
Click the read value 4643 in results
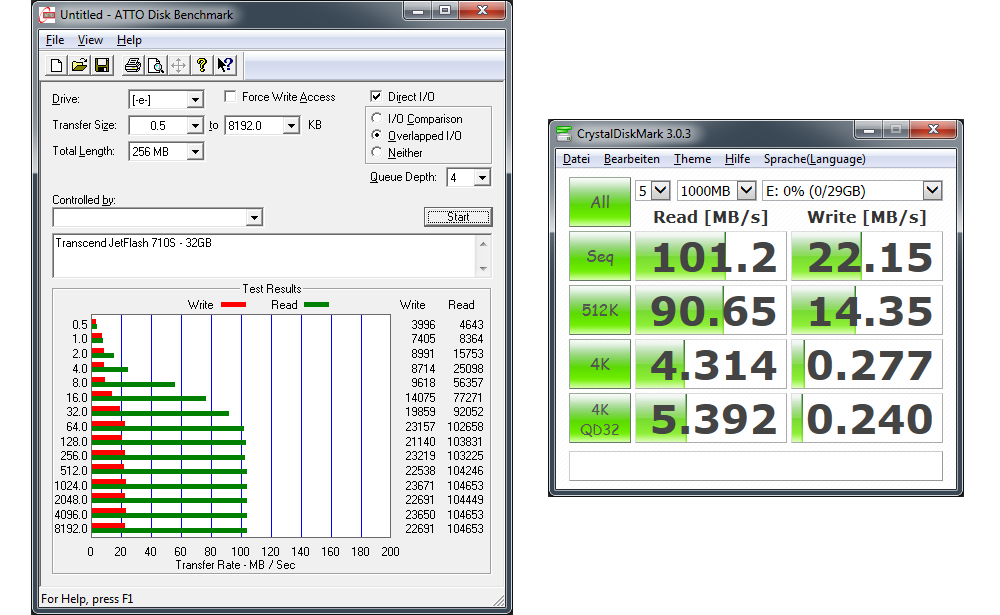471,325
